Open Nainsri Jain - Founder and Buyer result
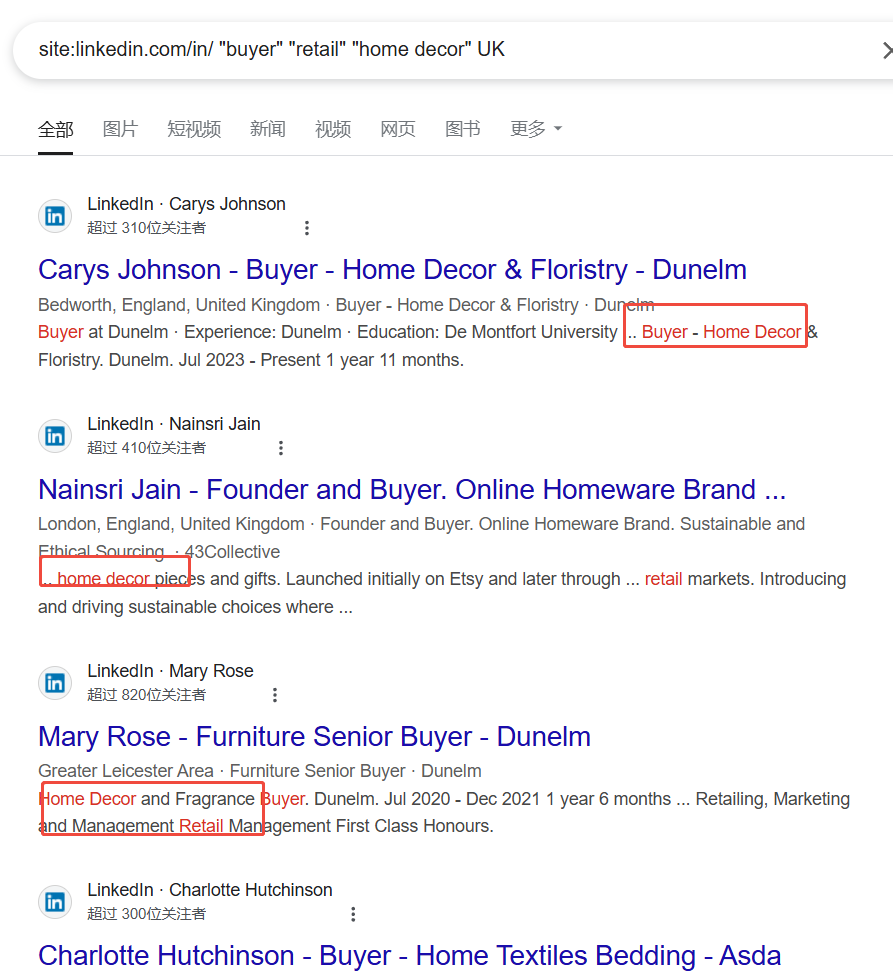 point(412,490)
